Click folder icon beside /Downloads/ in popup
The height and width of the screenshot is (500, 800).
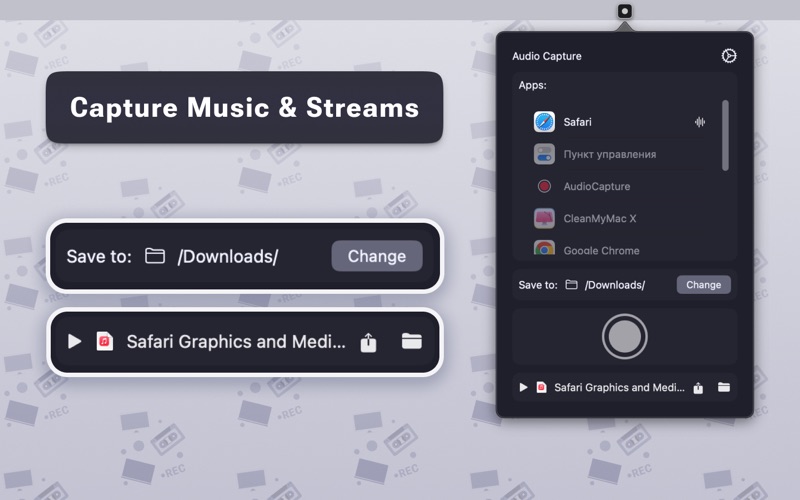572,285
